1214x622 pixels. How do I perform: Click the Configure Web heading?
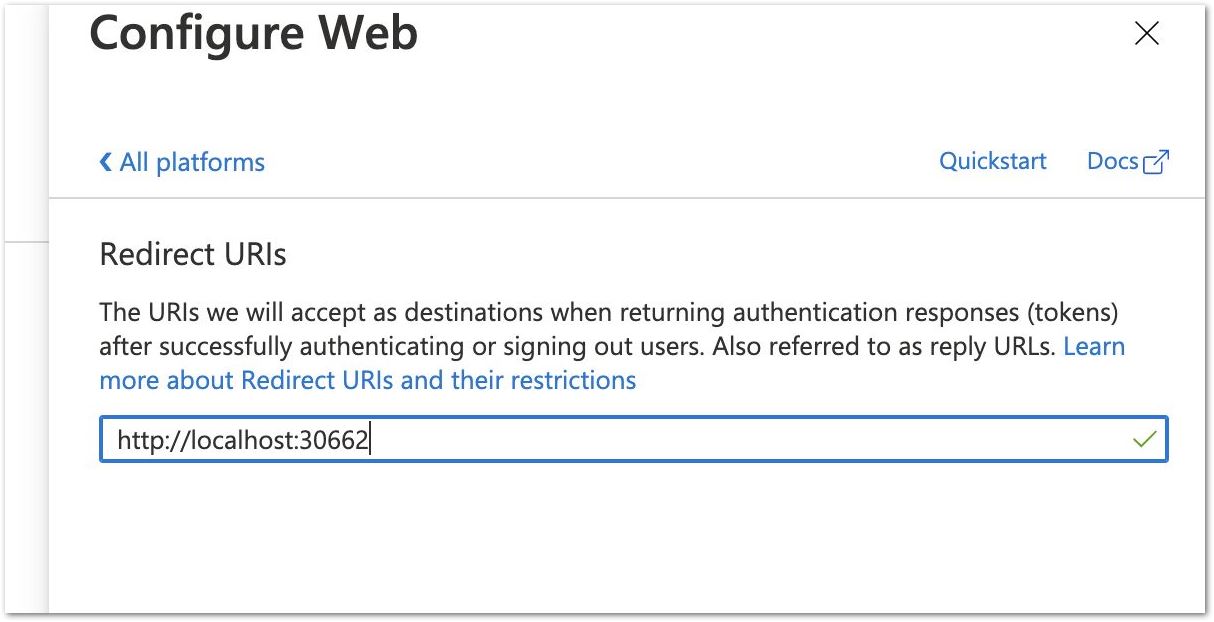click(254, 34)
